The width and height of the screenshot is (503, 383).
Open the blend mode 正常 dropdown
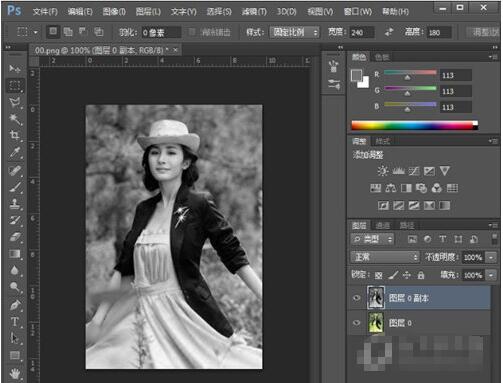coord(385,257)
